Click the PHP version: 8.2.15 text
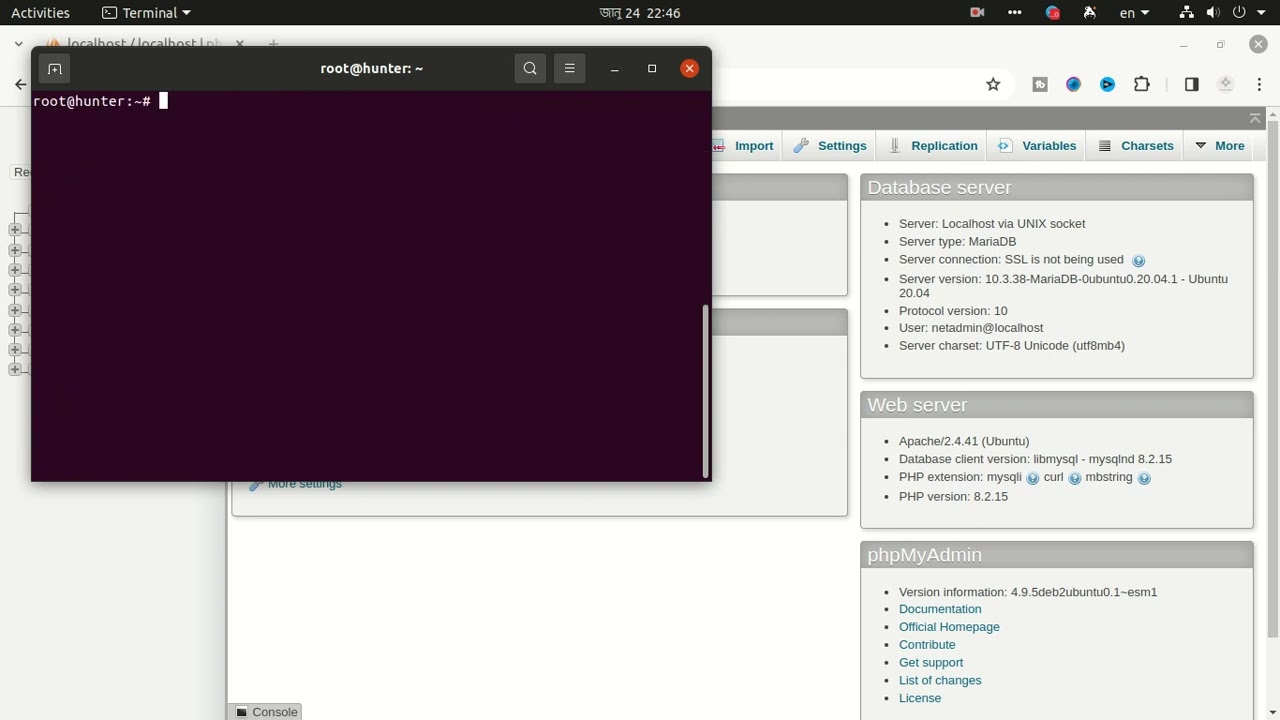1280x720 pixels. [x=953, y=497]
